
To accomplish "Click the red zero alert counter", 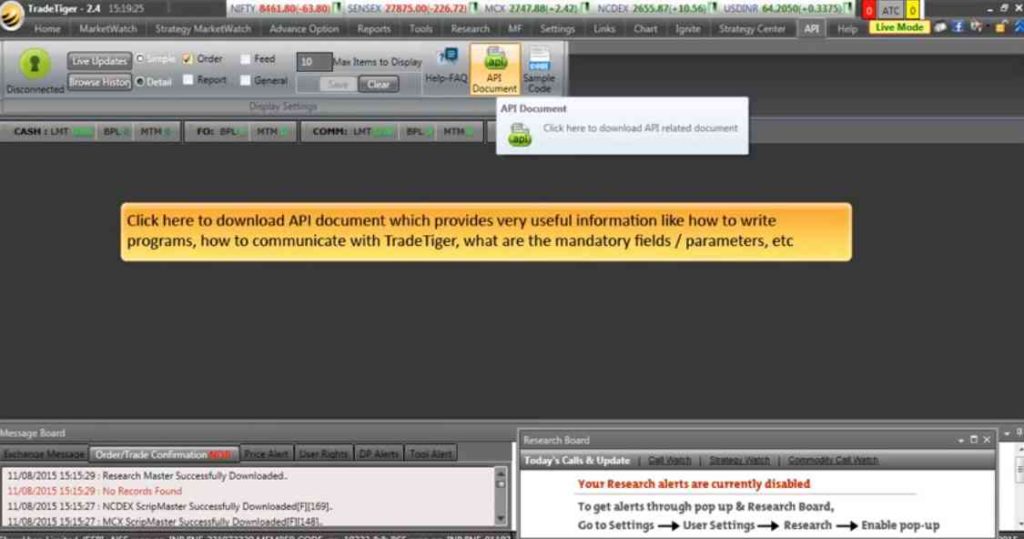I will 868,10.
